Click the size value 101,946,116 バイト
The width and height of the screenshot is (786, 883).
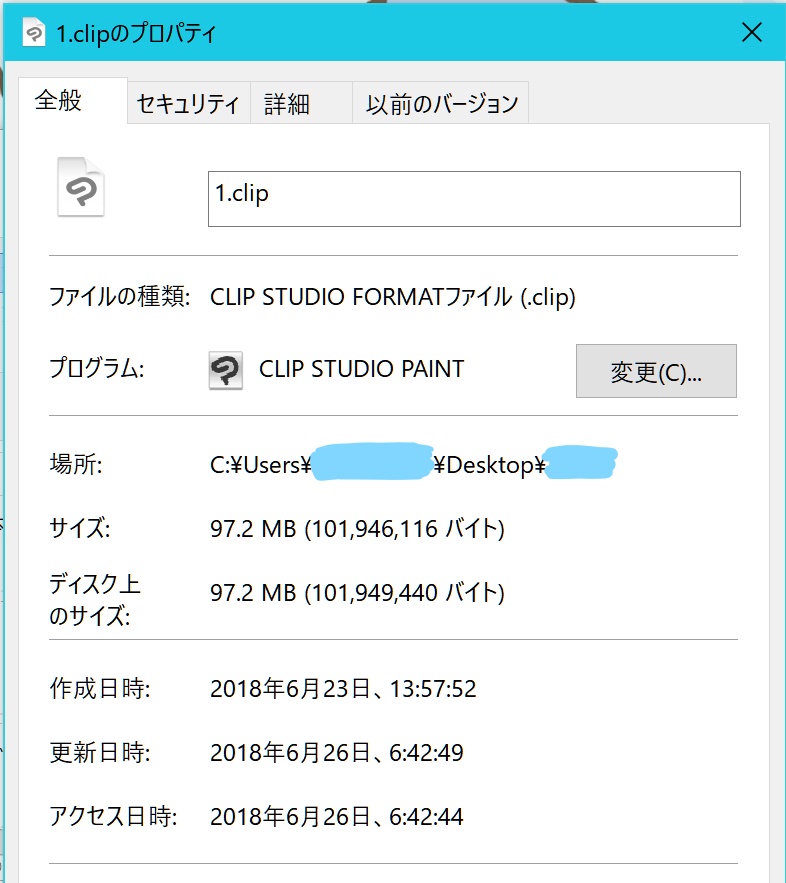[357, 529]
